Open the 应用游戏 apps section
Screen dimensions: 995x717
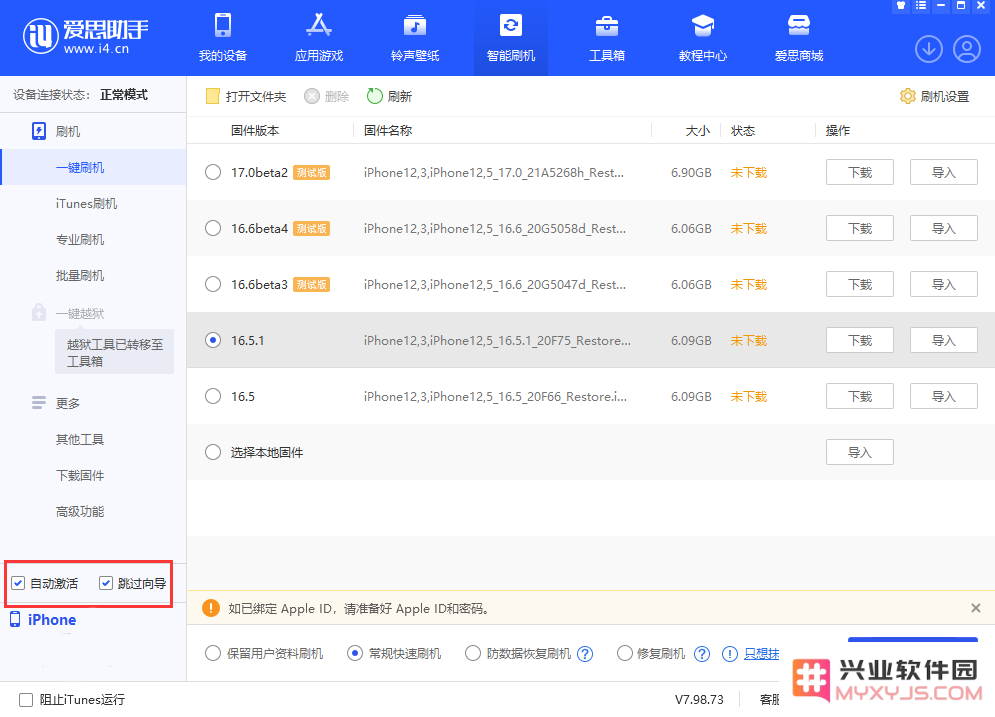319,38
